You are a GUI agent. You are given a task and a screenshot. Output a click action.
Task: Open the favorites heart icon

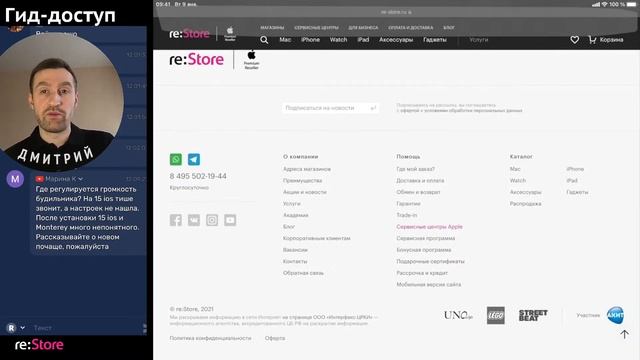pos(574,40)
